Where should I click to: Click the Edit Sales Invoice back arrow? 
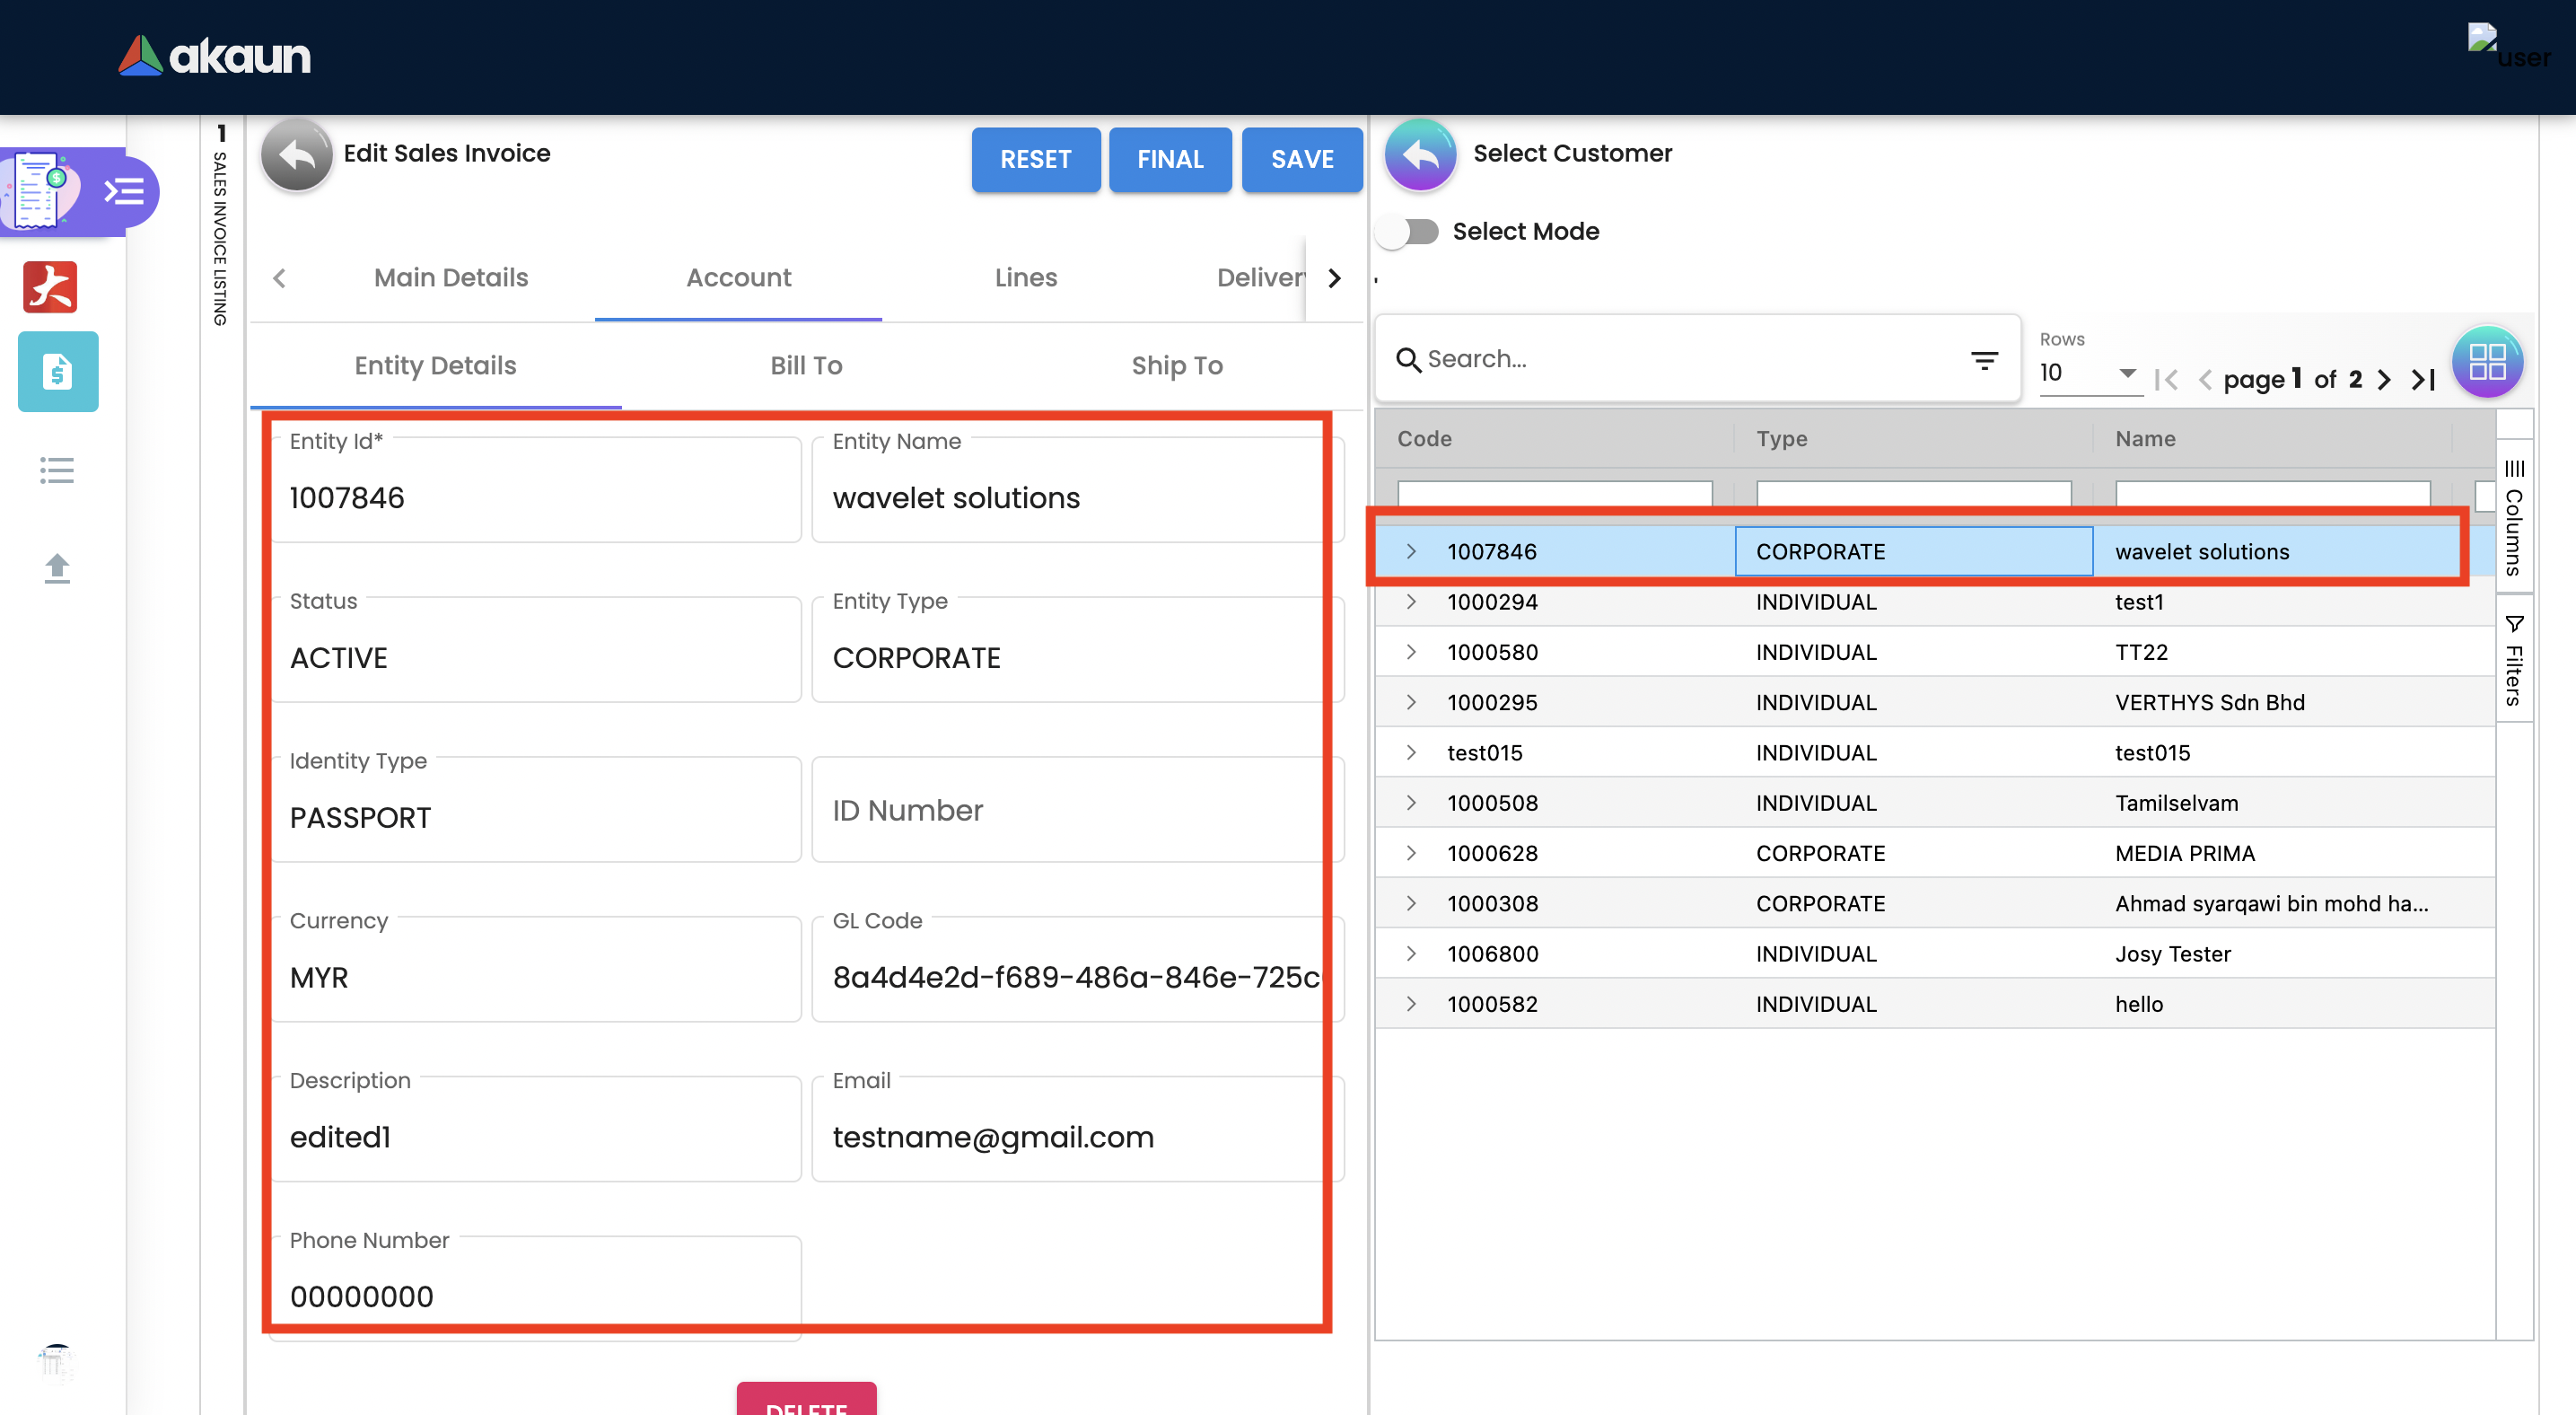[296, 155]
